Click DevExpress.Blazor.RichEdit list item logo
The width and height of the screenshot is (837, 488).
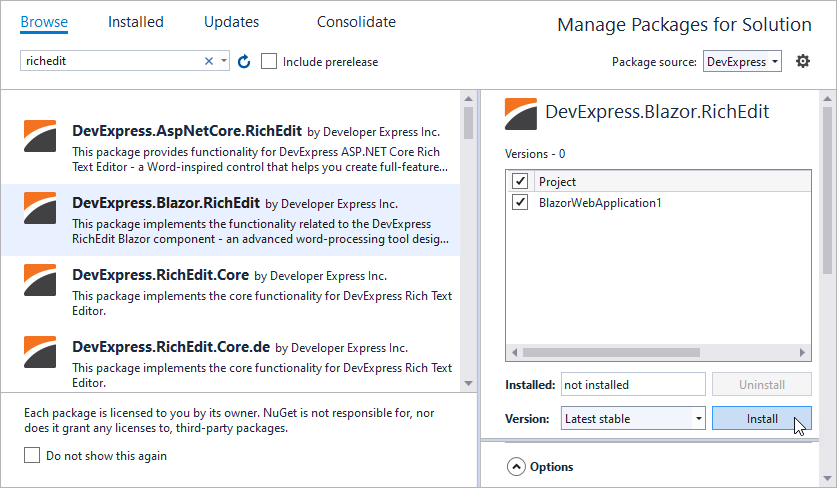(x=40, y=208)
